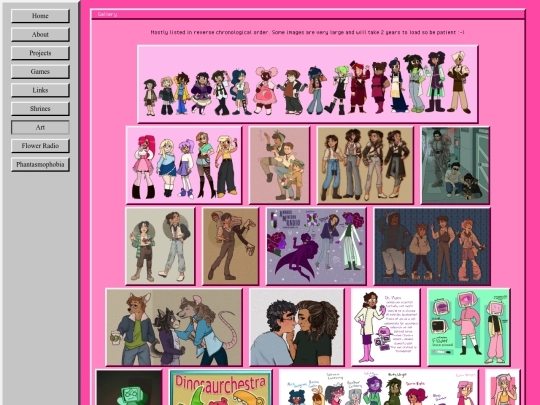
Task: View the teal hallway scene artwork
Action: pyautogui.click(x=455, y=165)
